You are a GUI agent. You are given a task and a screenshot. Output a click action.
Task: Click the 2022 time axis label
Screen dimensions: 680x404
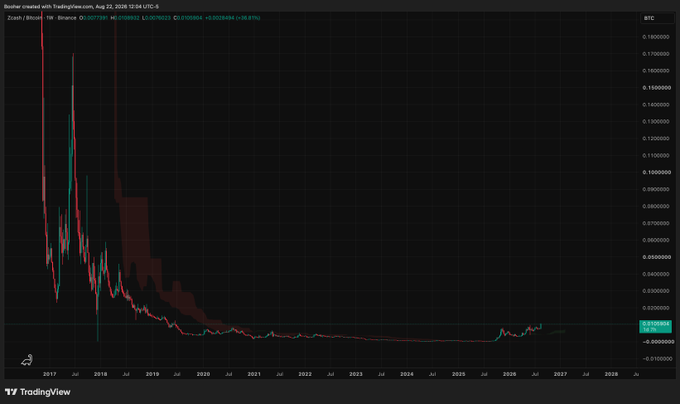(305, 374)
